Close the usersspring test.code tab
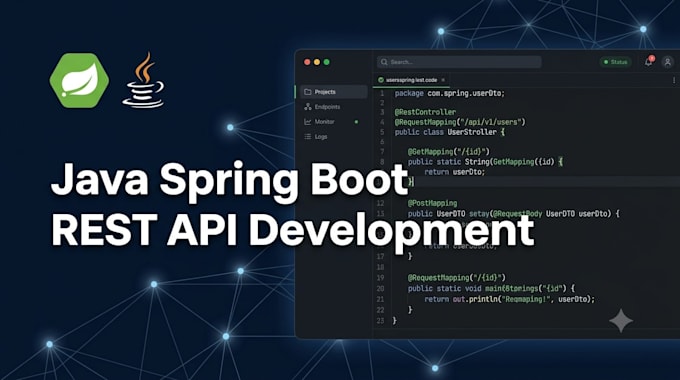 (443, 80)
